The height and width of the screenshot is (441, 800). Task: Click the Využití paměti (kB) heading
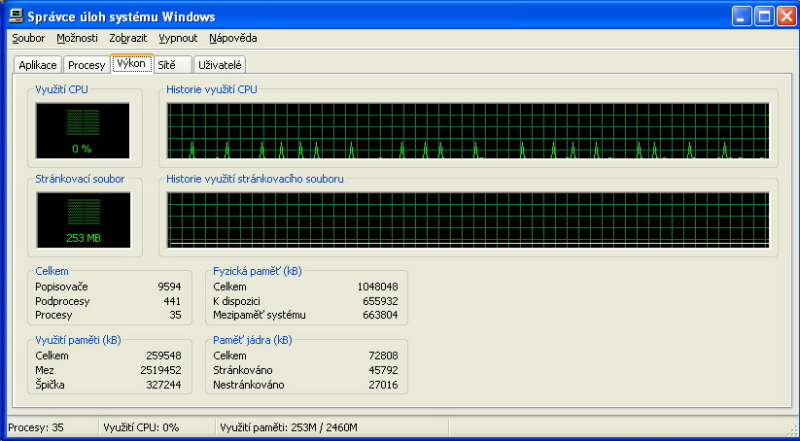(78, 340)
